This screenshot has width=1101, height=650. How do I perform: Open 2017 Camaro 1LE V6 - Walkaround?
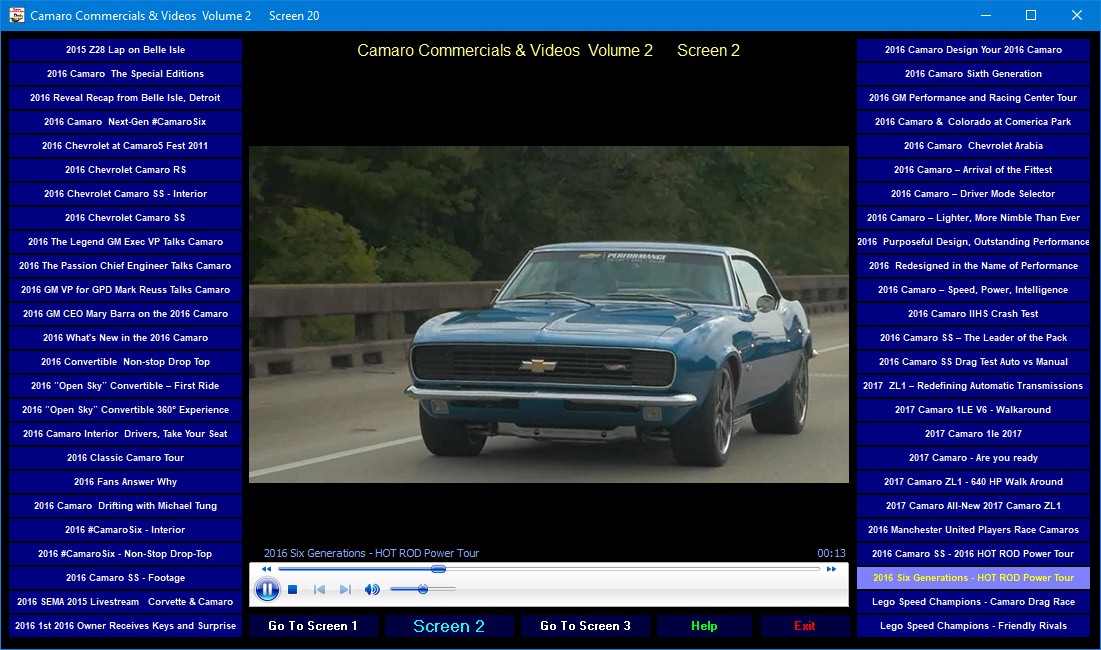(973, 410)
